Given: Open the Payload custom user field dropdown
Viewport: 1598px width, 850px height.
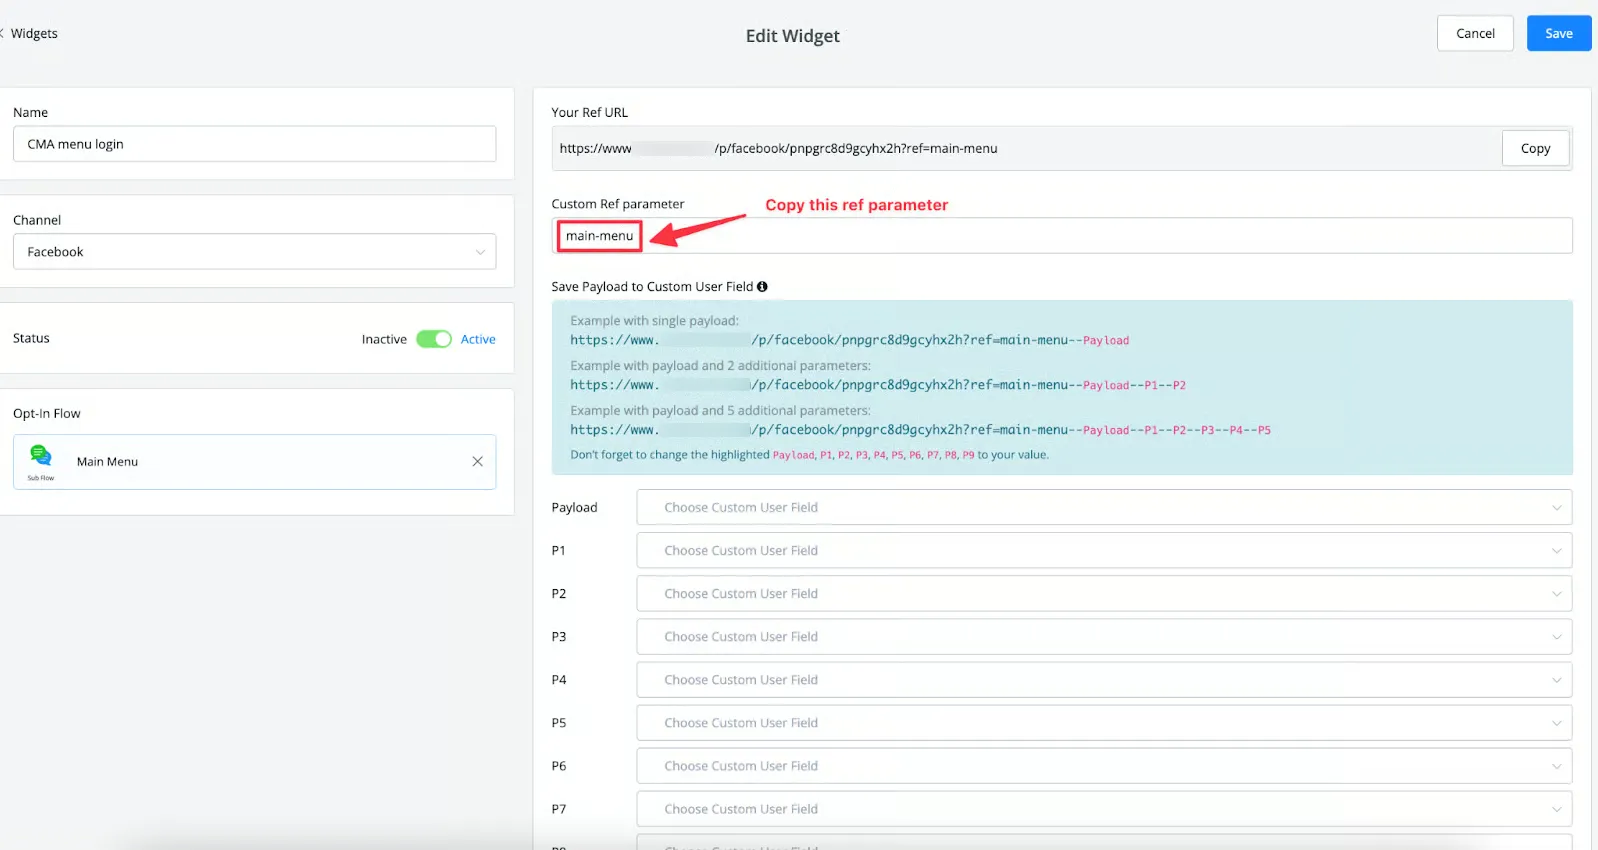Looking at the screenshot, I should [x=1104, y=507].
